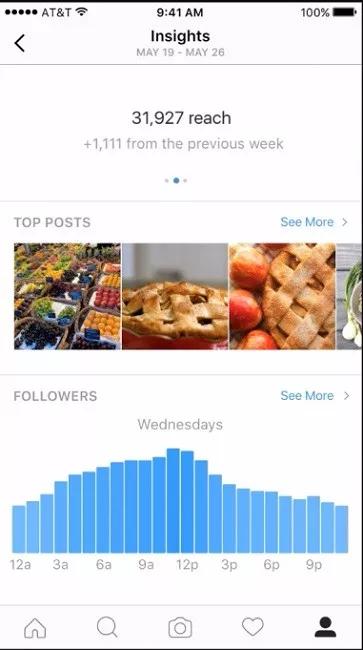Select the middle page indicator dot
363x650 pixels.
(176, 180)
